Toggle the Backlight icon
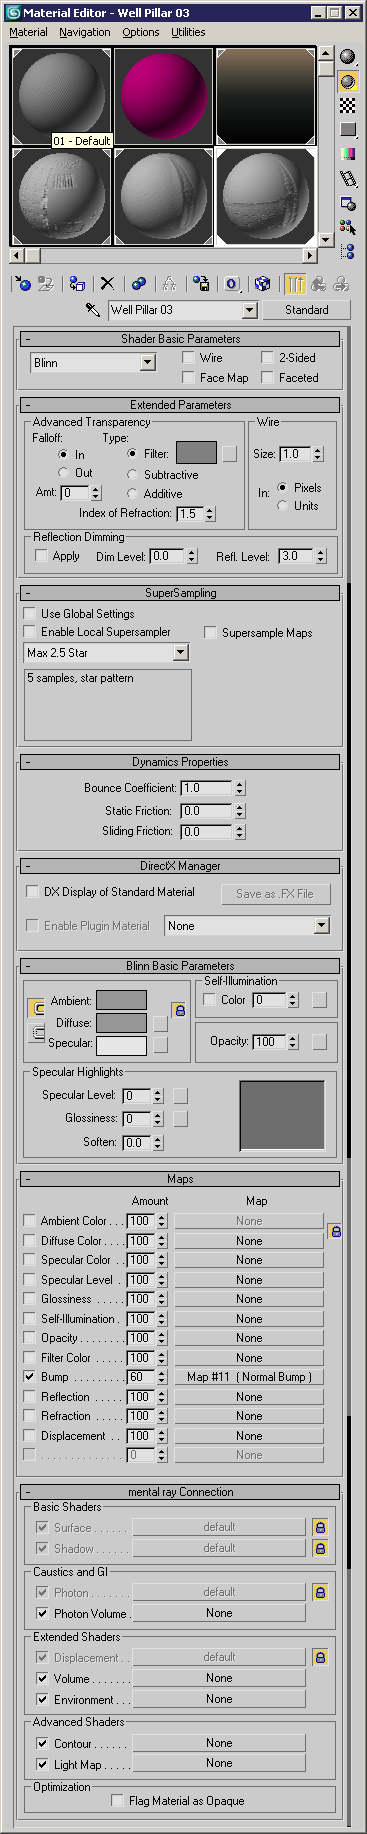This screenshot has height=1834, width=367. [348, 81]
